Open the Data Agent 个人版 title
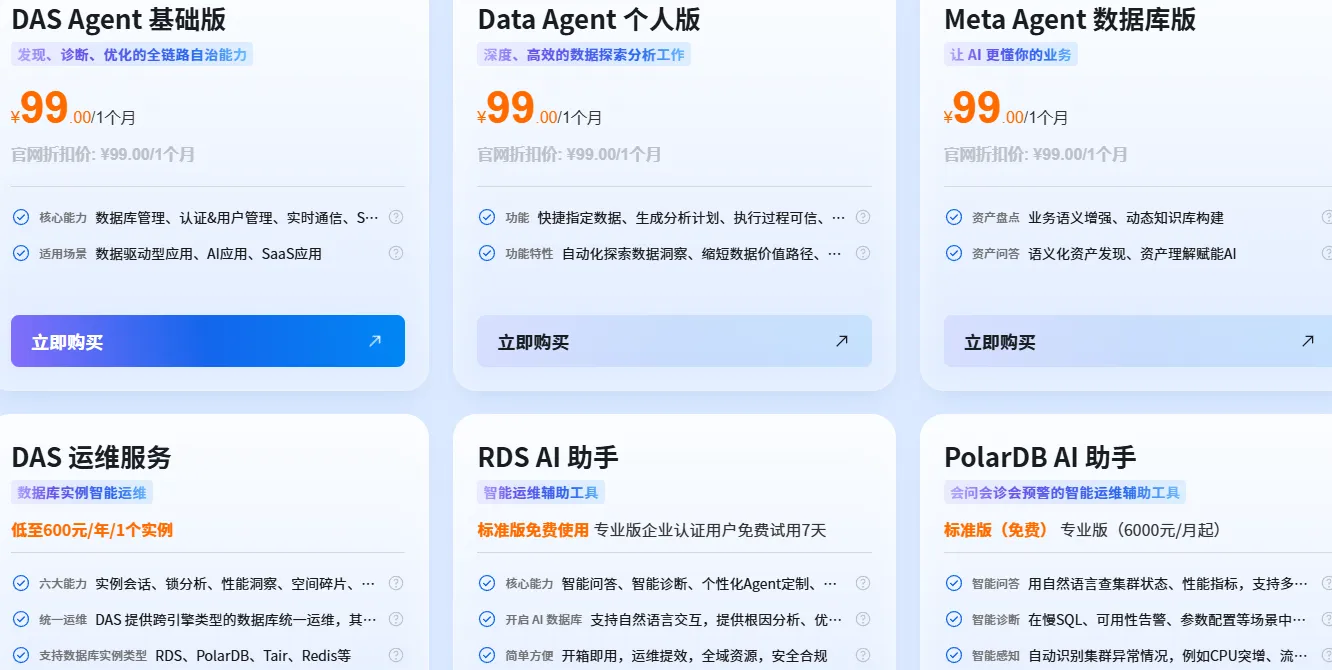Viewport: 1332px width, 670px height. pyautogui.click(x=589, y=19)
